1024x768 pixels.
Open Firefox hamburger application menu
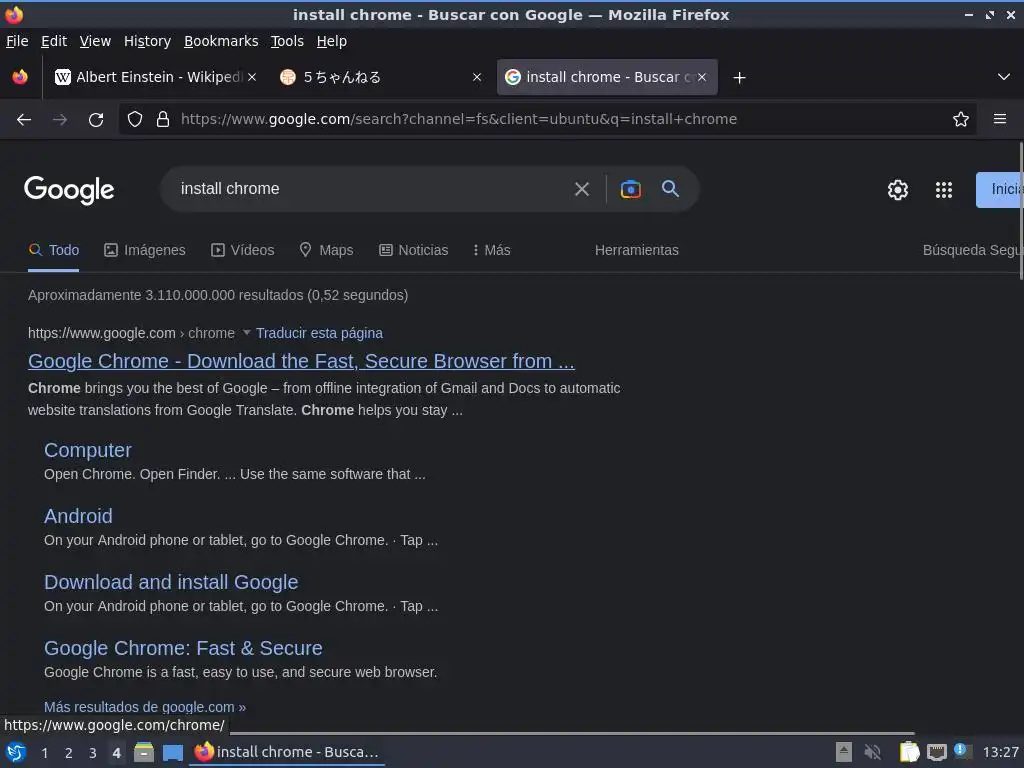click(1000, 119)
